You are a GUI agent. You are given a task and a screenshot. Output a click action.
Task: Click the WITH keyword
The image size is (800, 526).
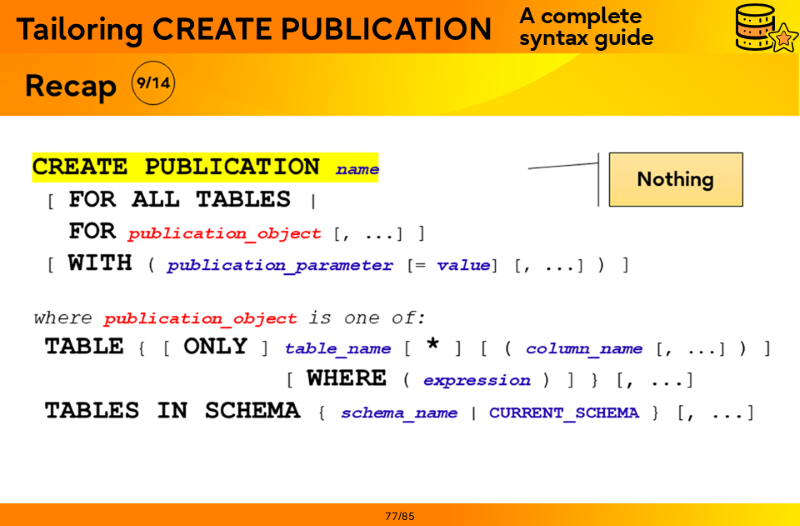click(100, 264)
